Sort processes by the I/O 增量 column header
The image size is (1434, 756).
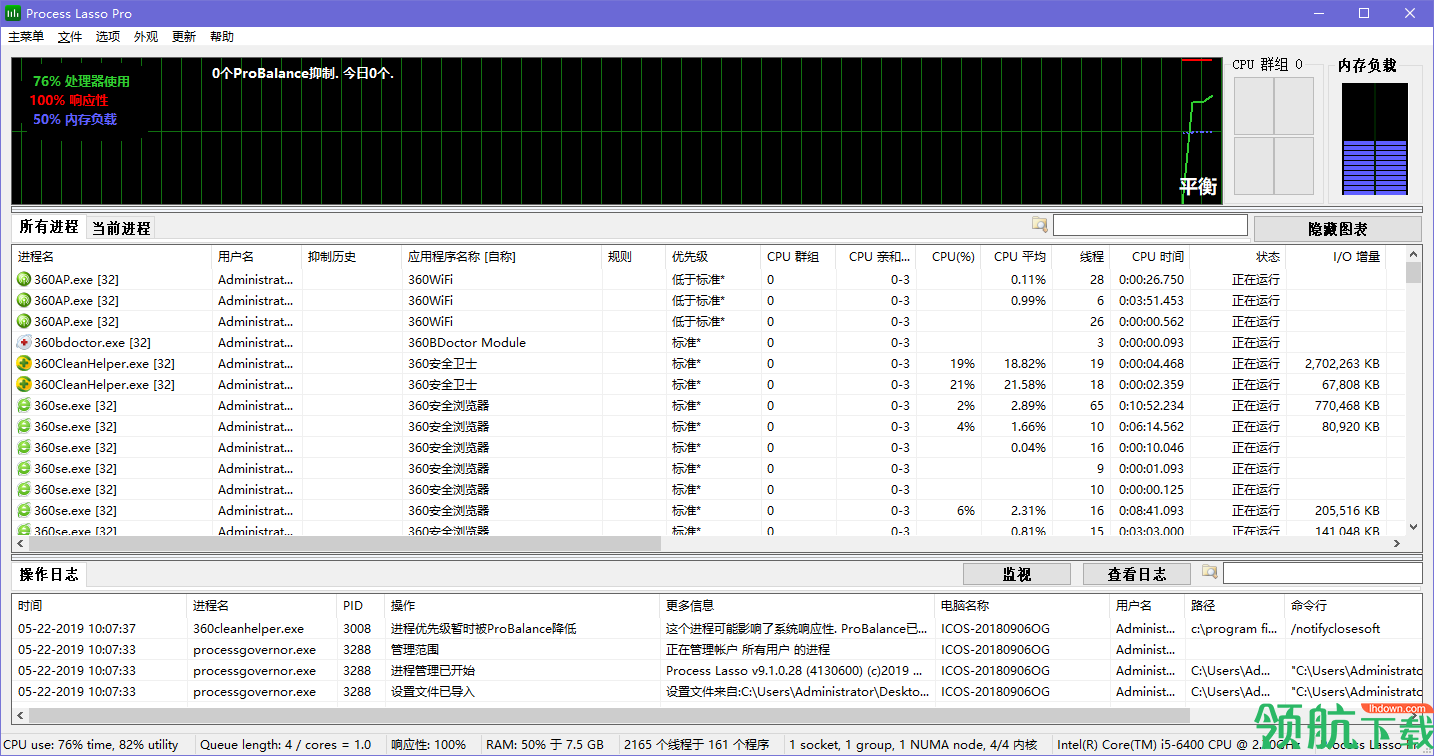coord(1336,257)
